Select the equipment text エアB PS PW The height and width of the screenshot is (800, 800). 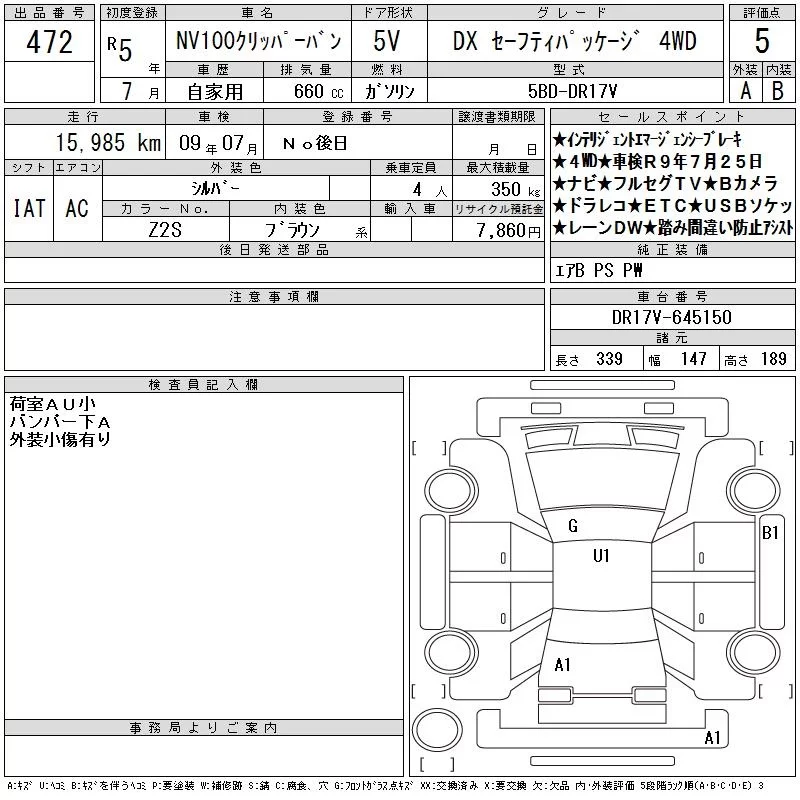[x=598, y=270]
